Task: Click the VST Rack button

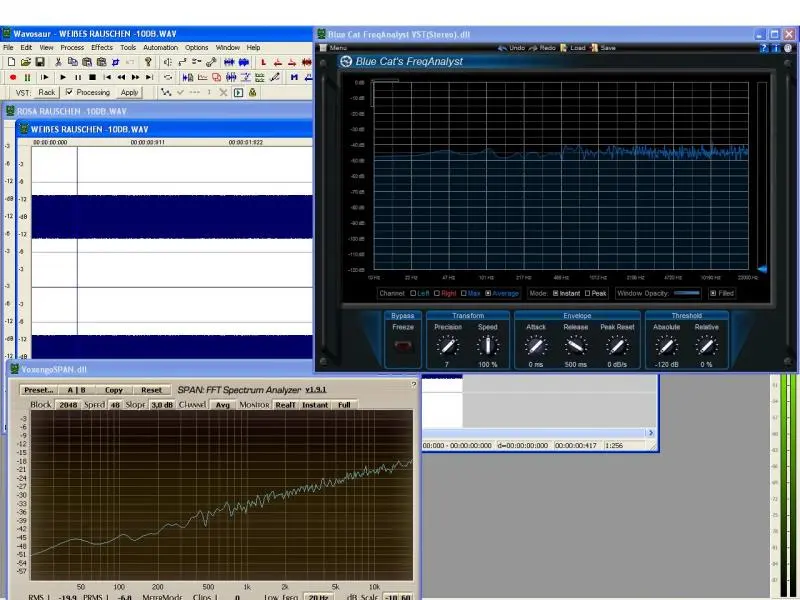Action: [x=46, y=92]
